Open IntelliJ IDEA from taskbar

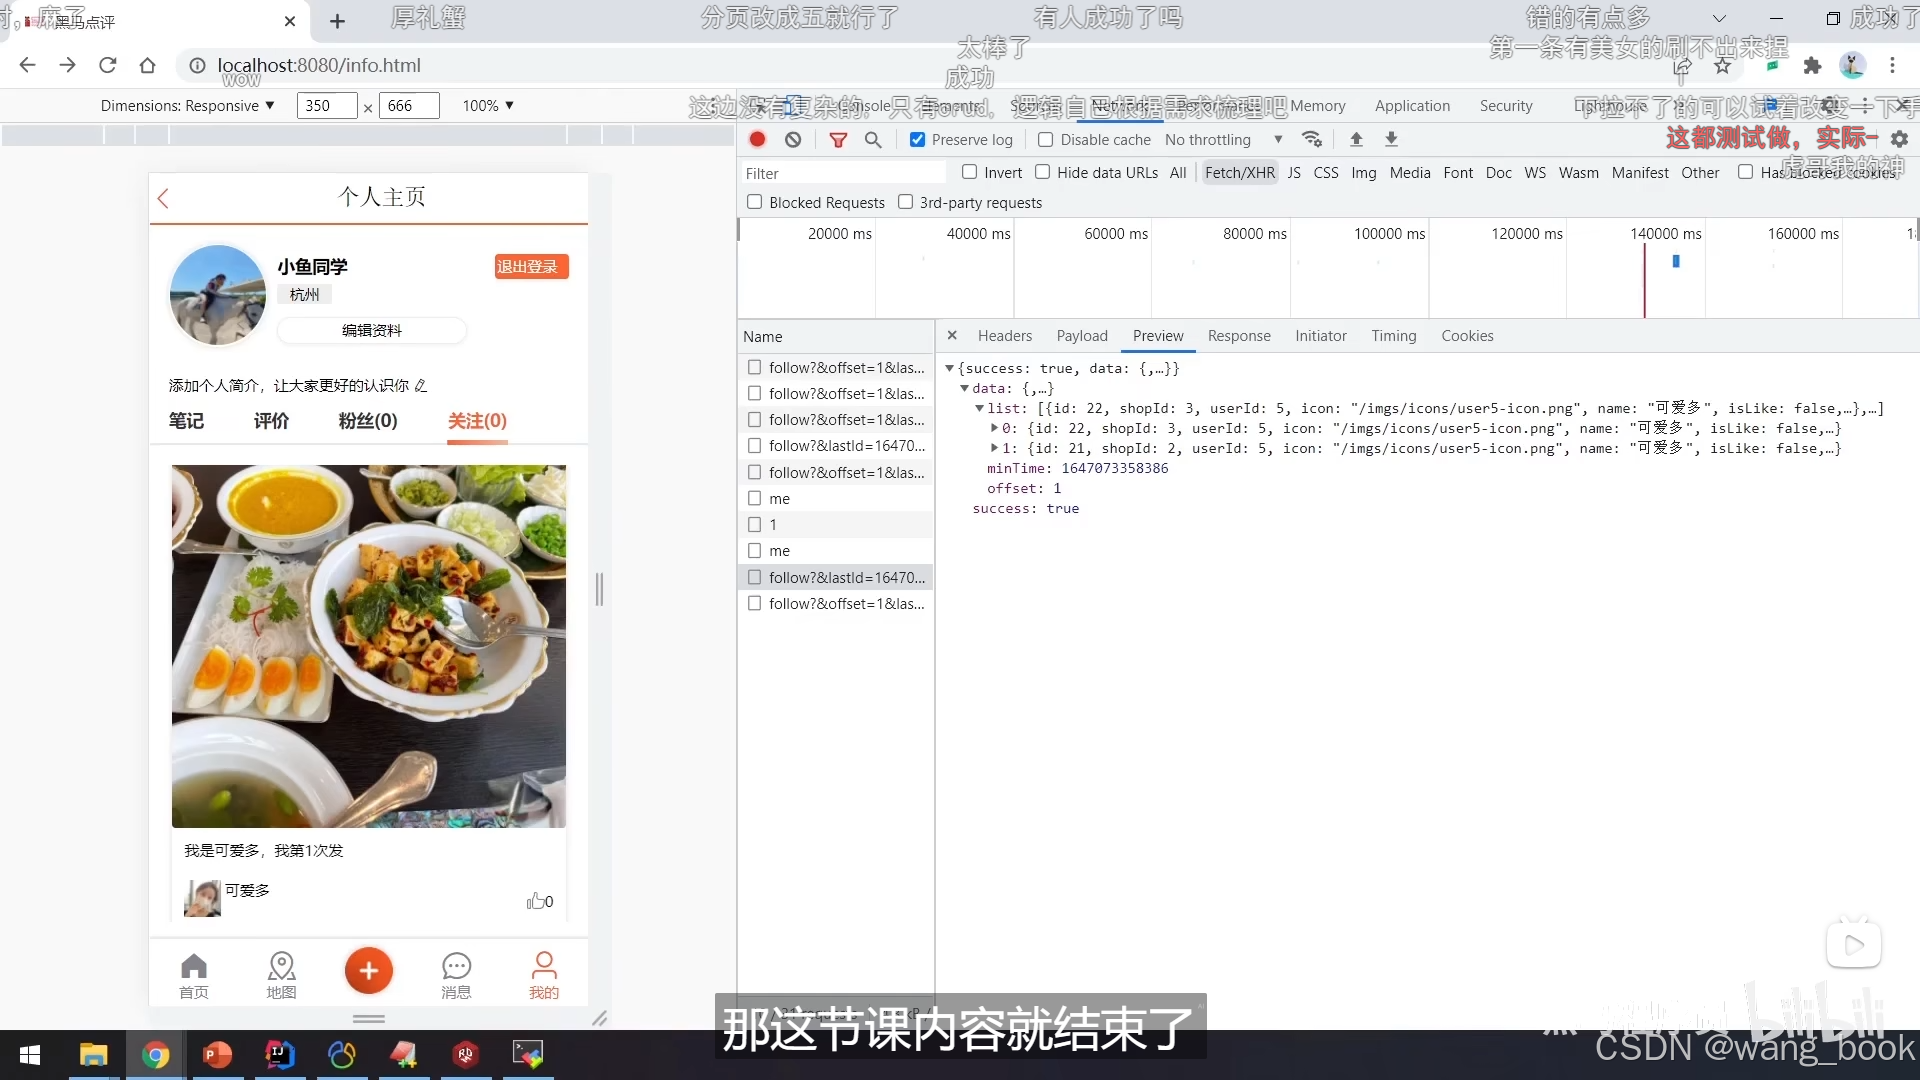click(x=279, y=1055)
